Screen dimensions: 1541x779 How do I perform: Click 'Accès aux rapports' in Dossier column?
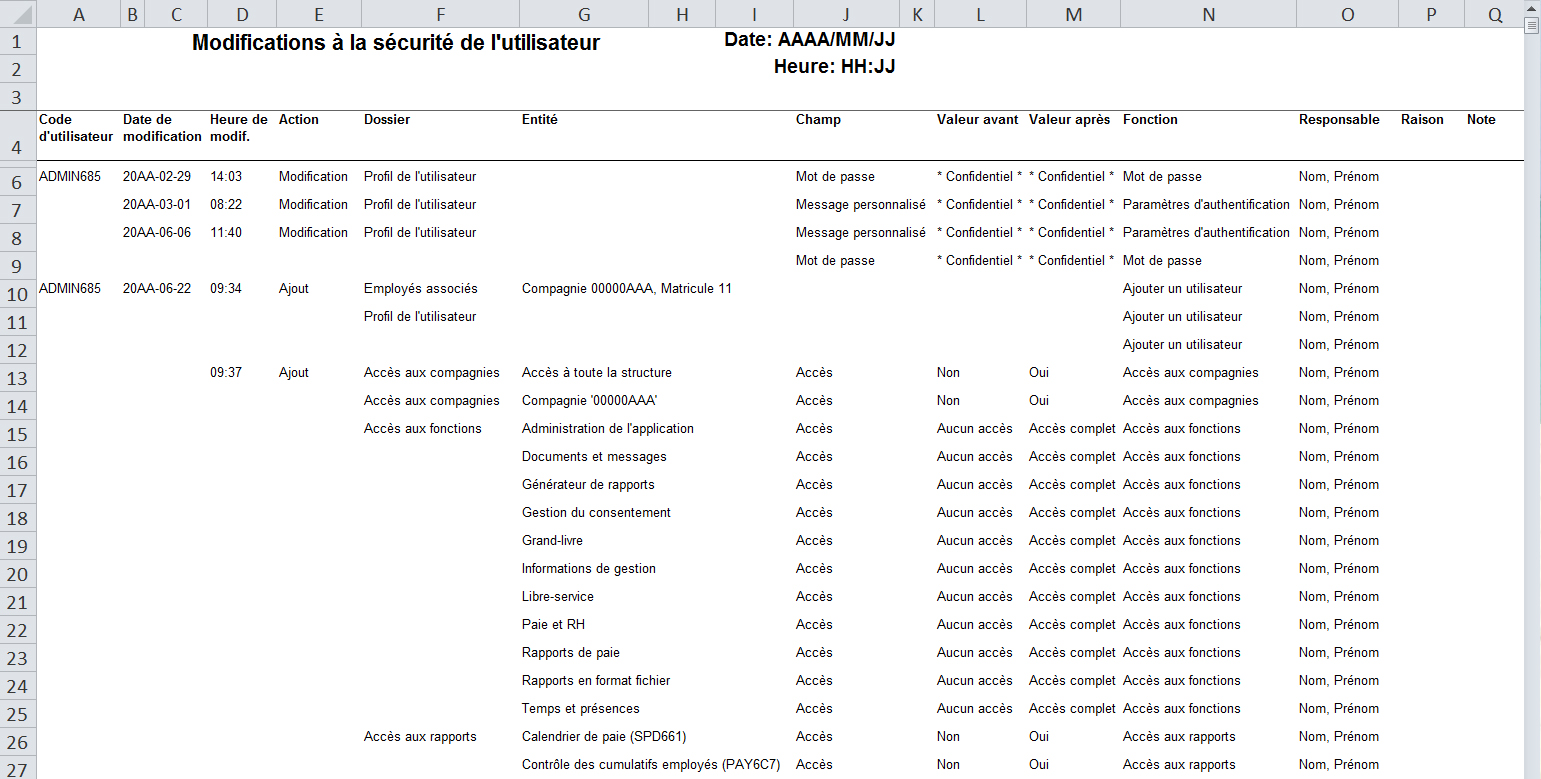point(420,737)
